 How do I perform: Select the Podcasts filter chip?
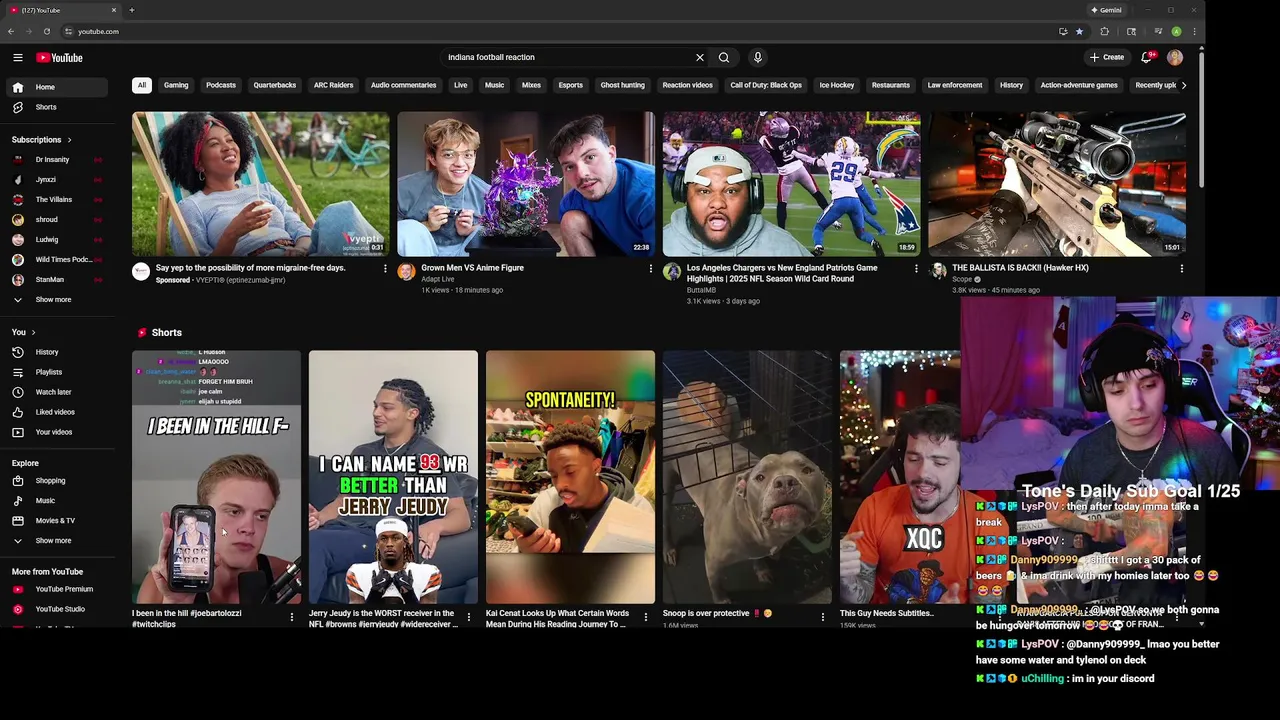click(x=221, y=85)
